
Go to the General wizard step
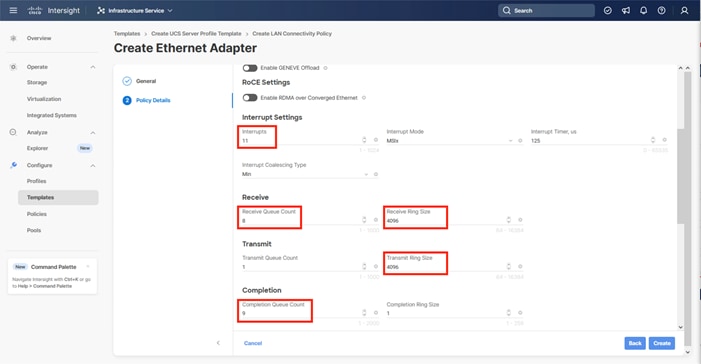[x=146, y=81]
